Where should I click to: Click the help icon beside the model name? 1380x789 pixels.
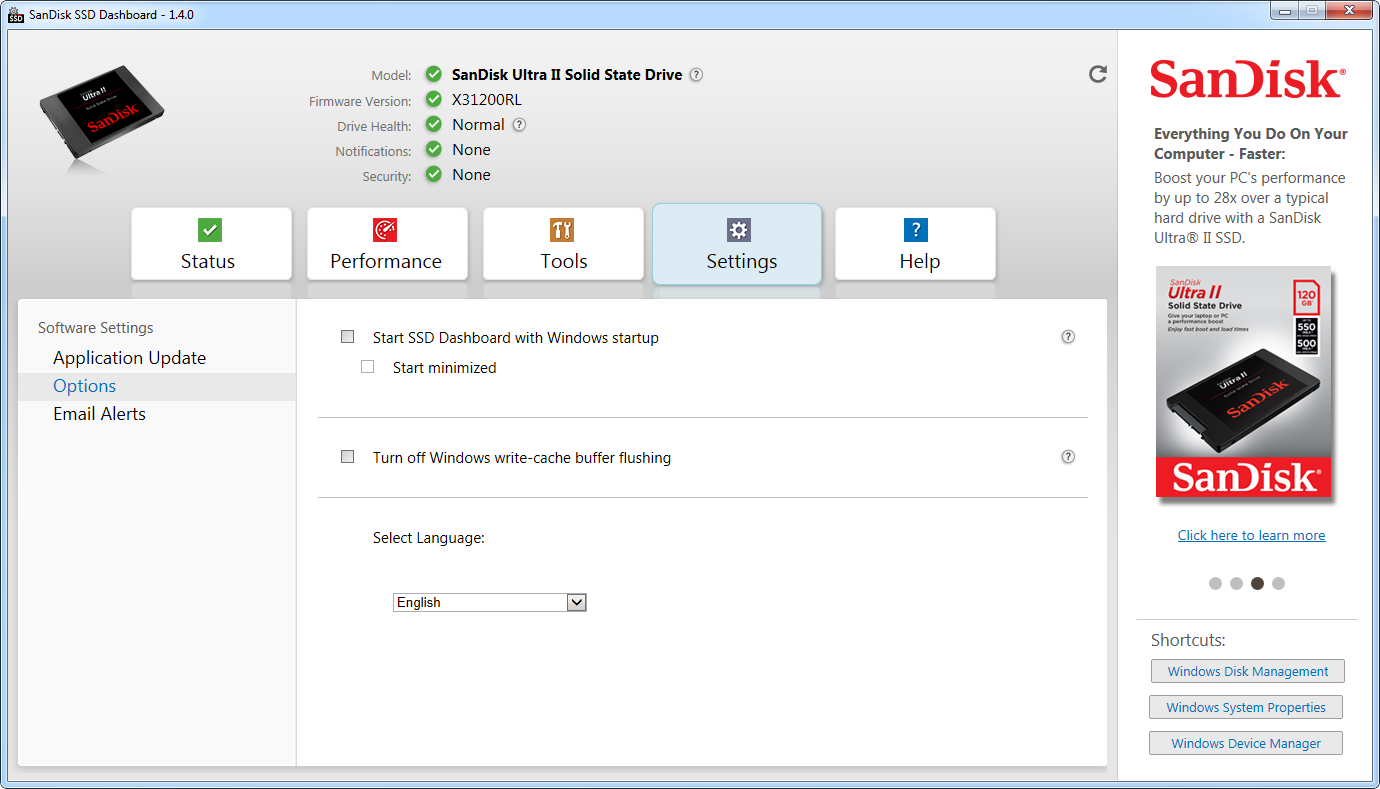pos(696,74)
